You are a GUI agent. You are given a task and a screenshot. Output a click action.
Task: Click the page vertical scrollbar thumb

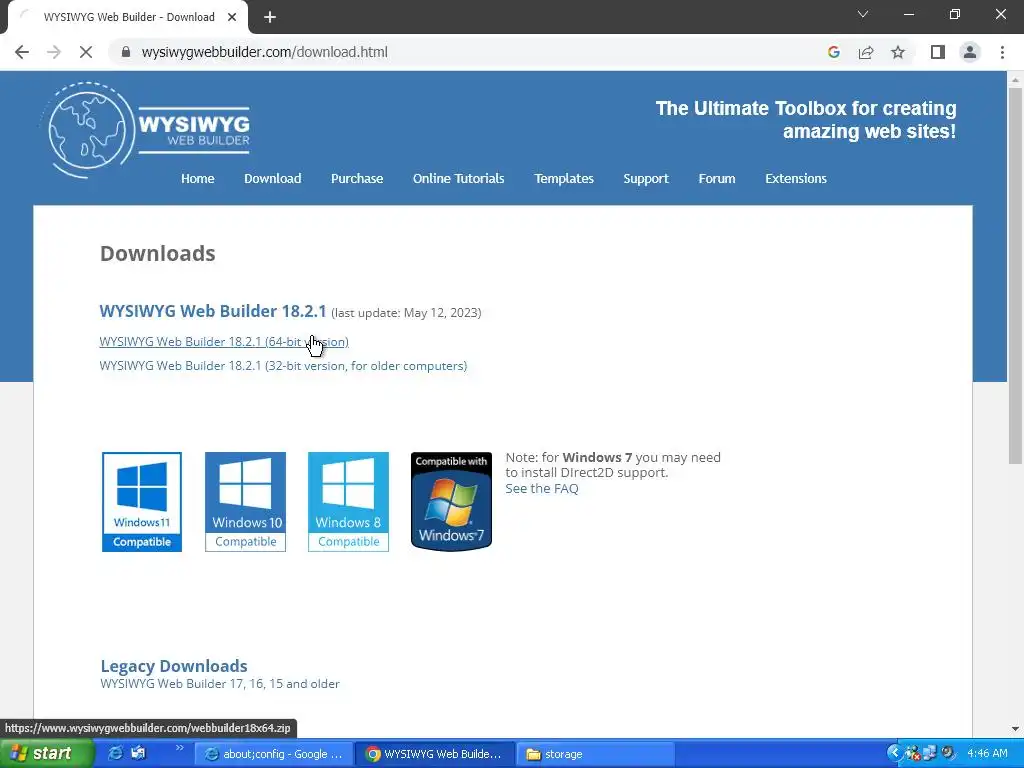click(x=1015, y=274)
